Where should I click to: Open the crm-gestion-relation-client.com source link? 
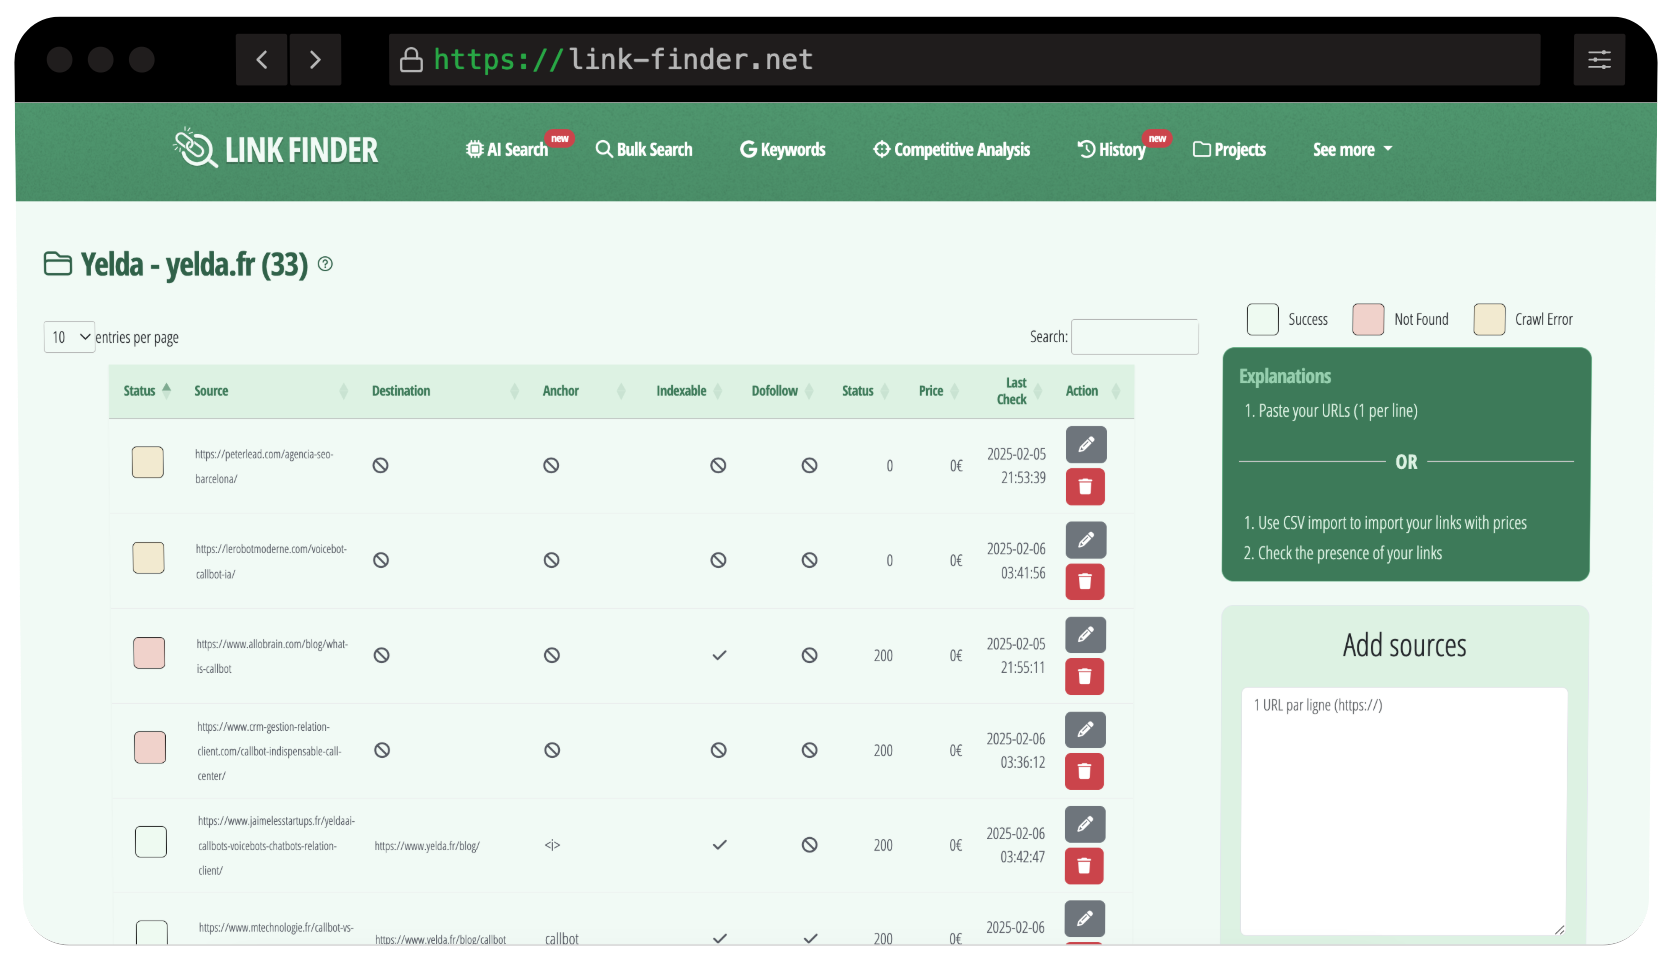[x=269, y=751]
